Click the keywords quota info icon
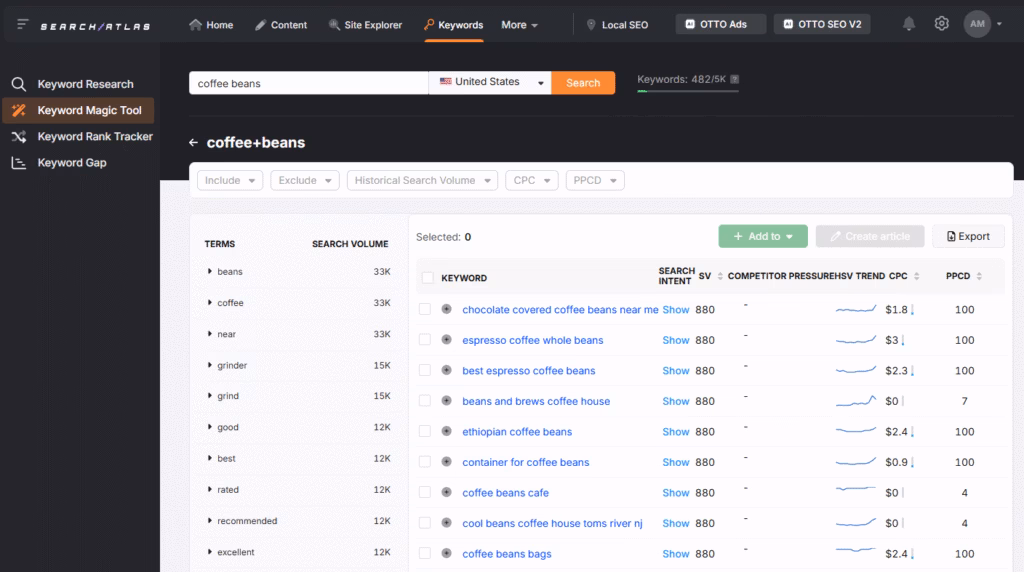The image size is (1024, 572). [x=735, y=79]
